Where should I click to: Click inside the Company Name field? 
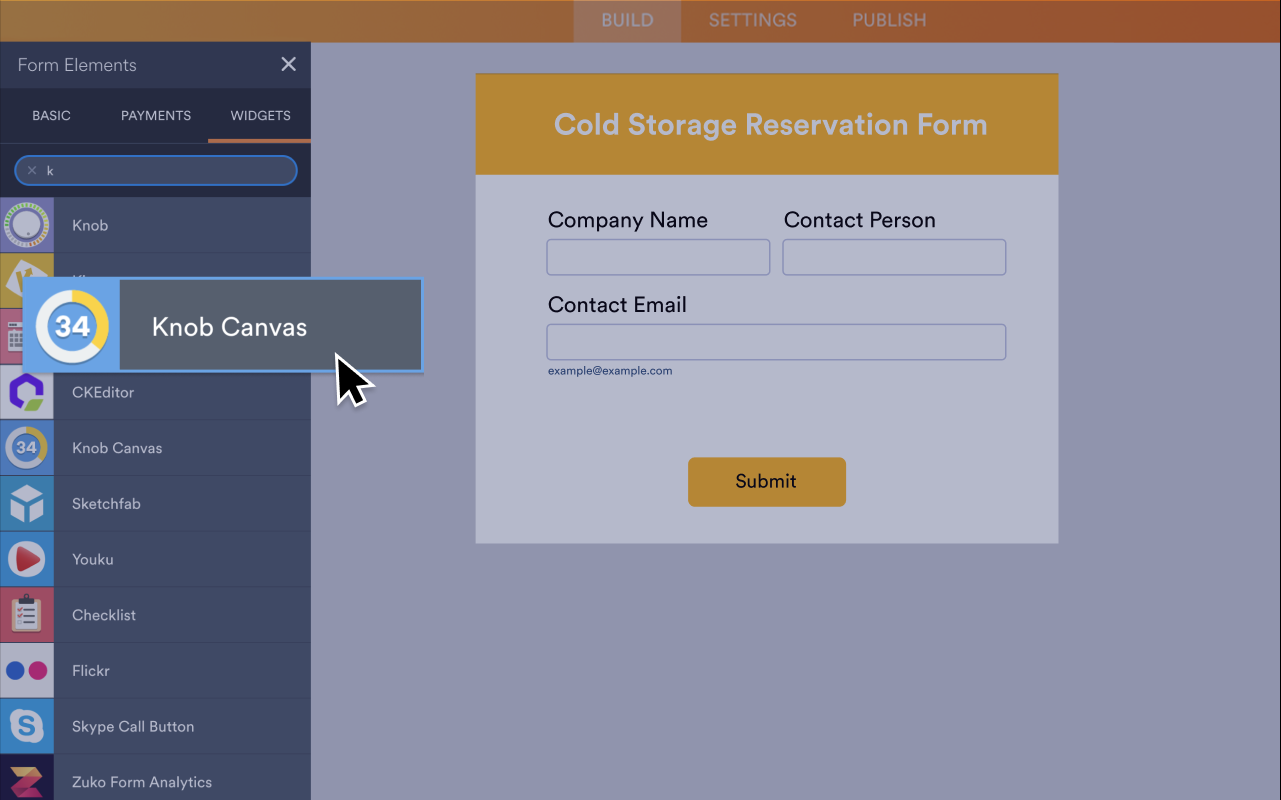point(657,257)
